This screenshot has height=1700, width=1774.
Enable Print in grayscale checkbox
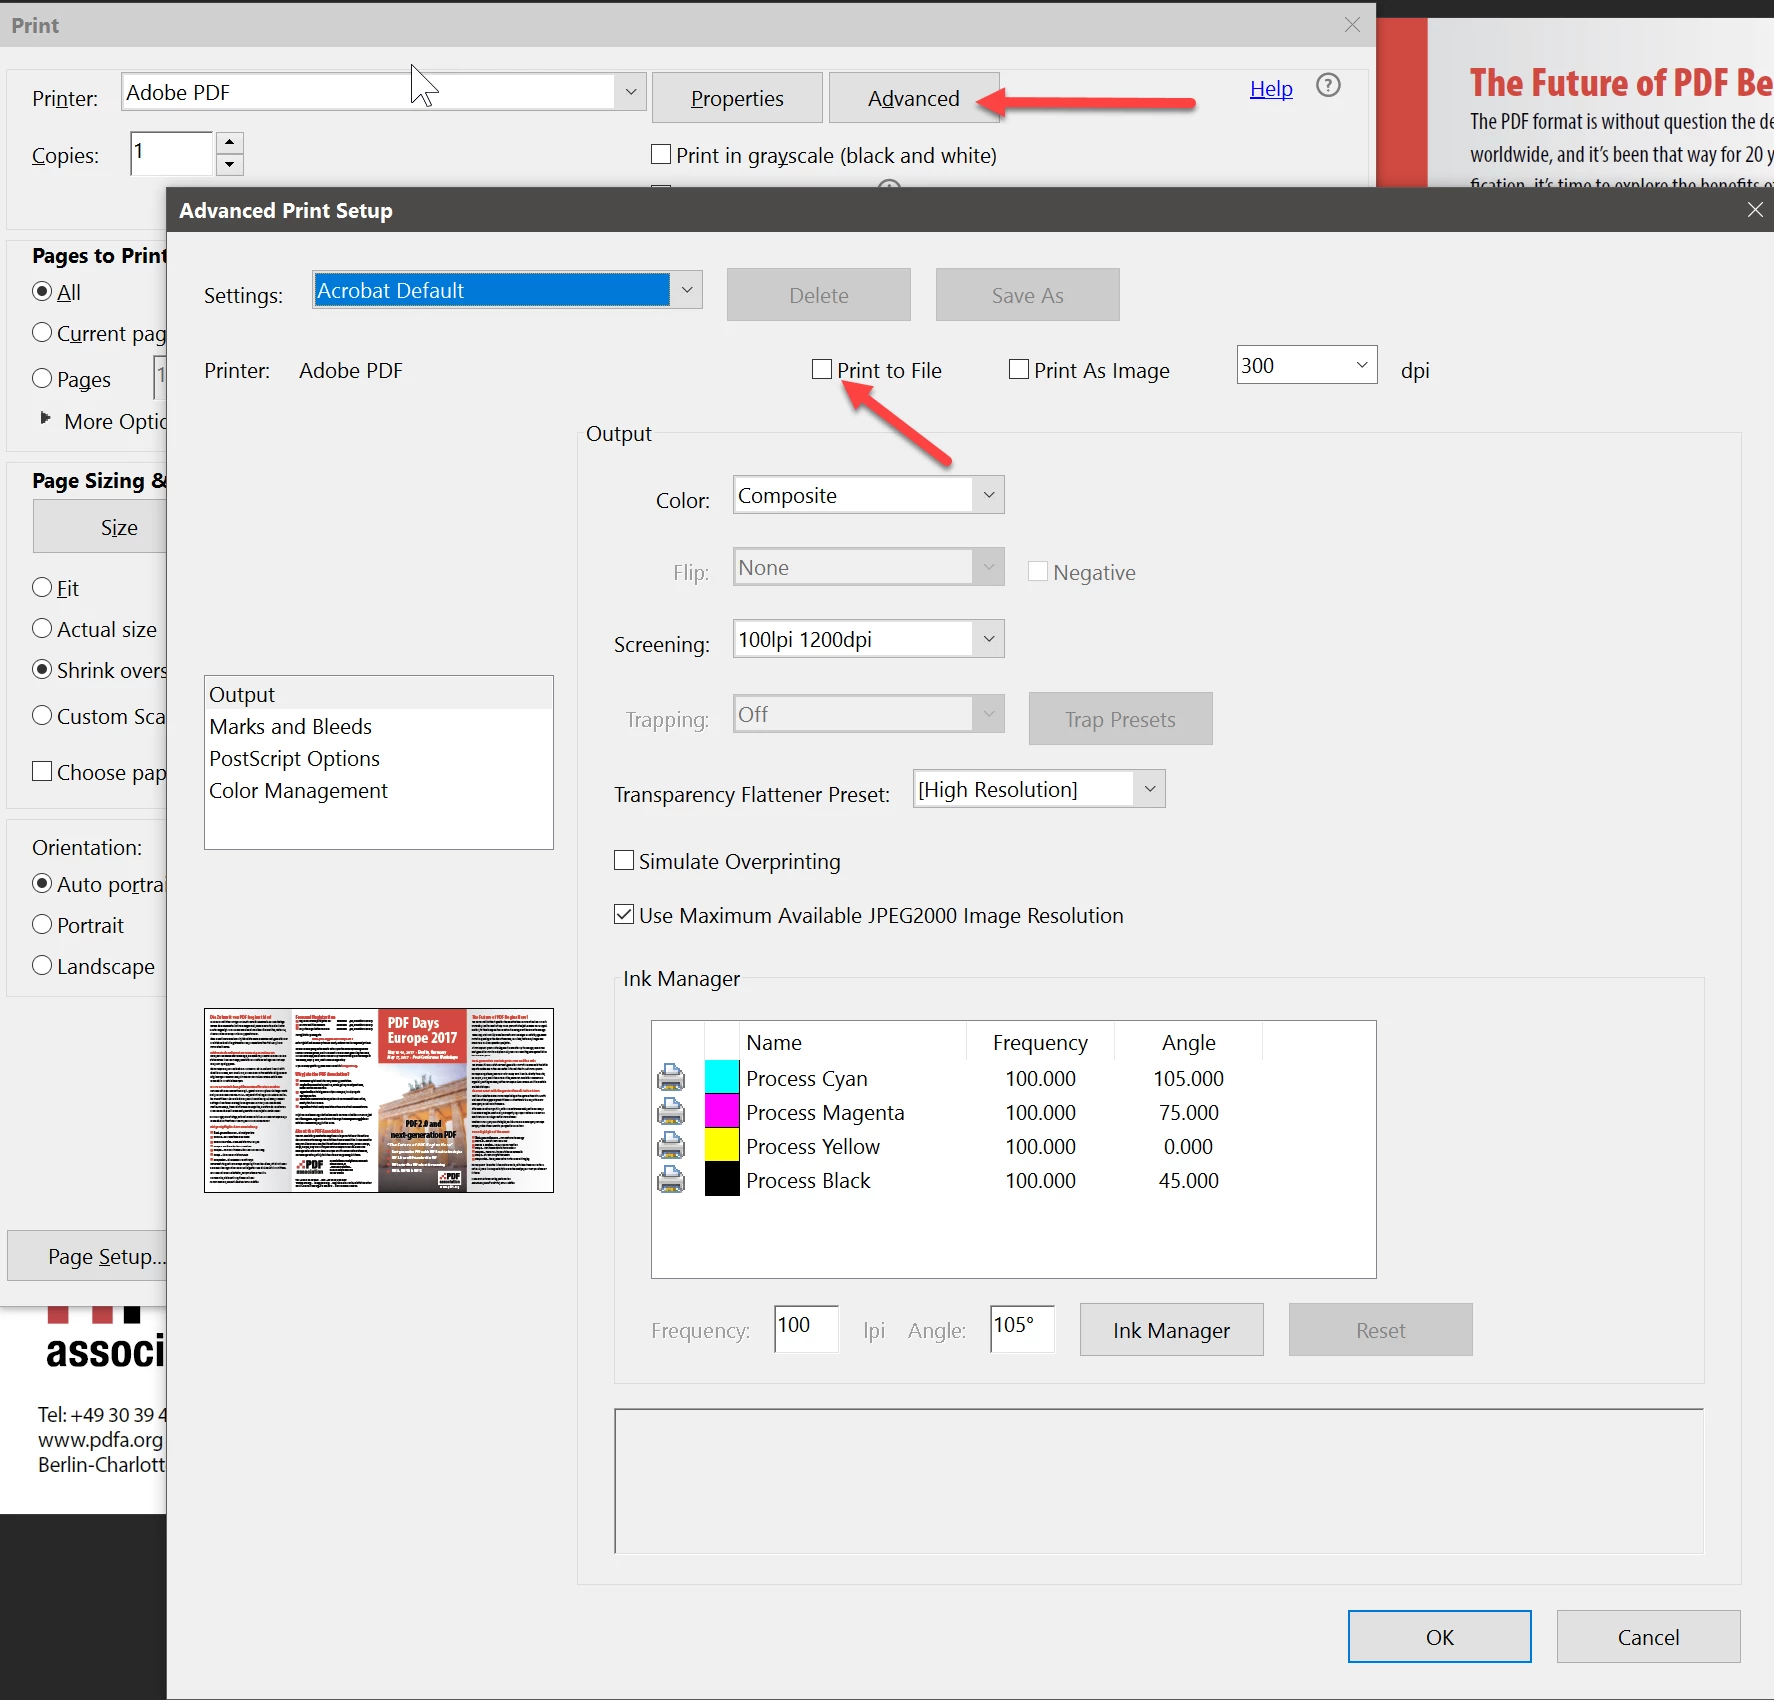tap(661, 154)
